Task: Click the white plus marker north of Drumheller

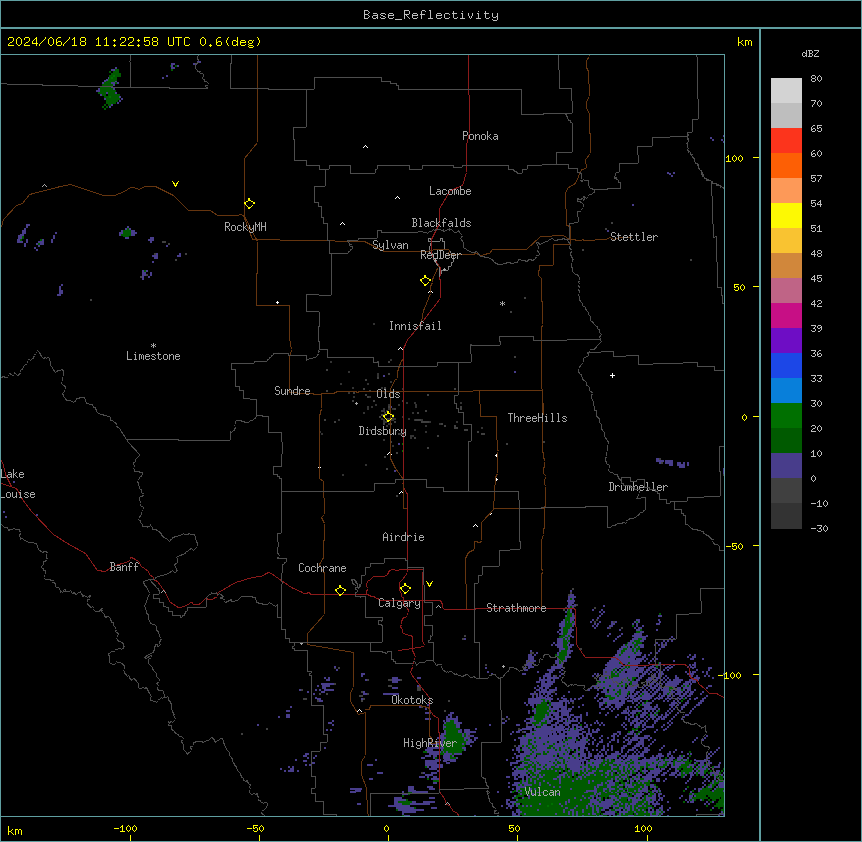Action: click(612, 375)
